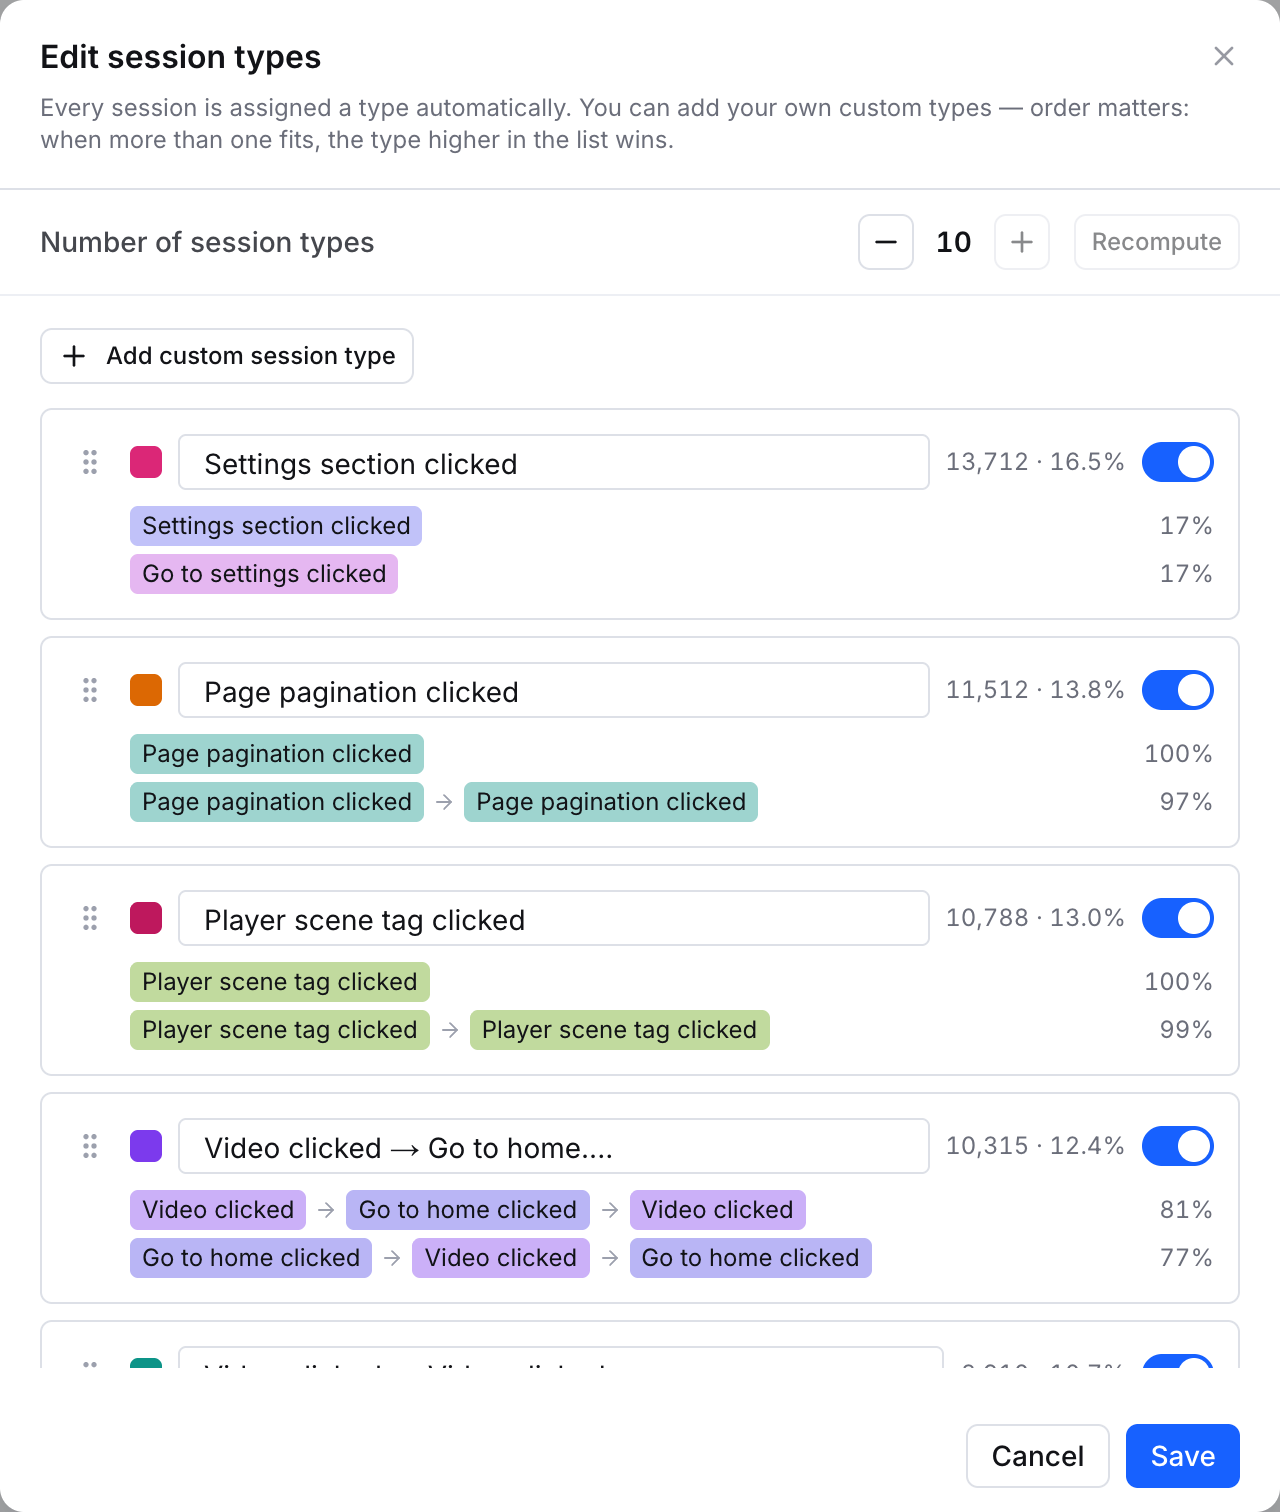Click the 10,315 · 12.4% count text
Viewport: 1280px width, 1512px height.
(x=1035, y=1146)
